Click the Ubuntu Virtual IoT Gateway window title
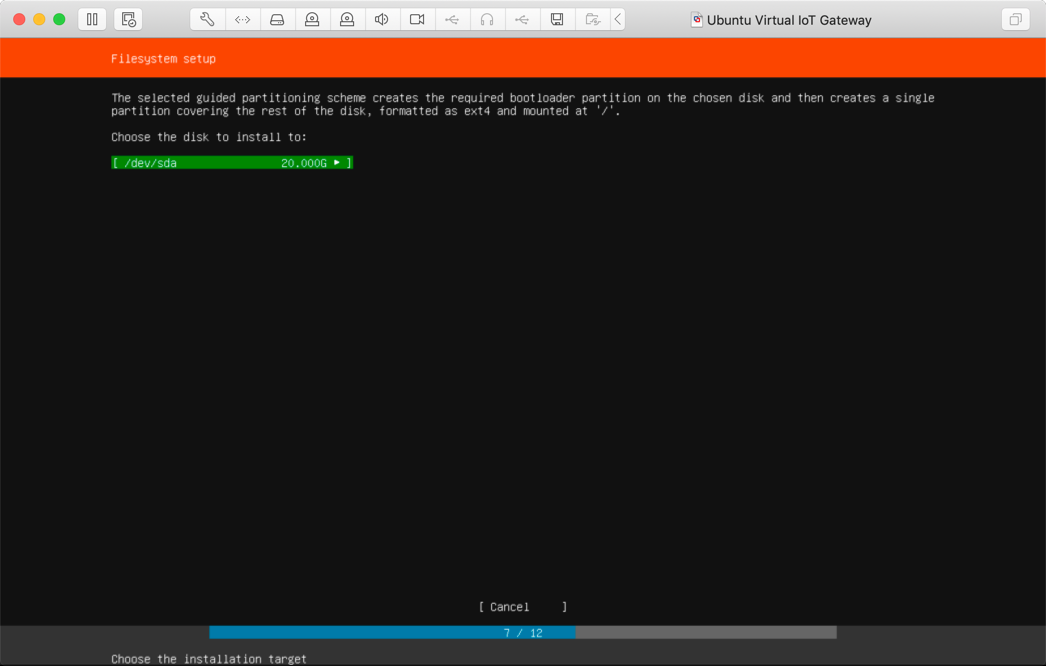Viewport: 1046px width, 666px height. pyautogui.click(x=789, y=20)
